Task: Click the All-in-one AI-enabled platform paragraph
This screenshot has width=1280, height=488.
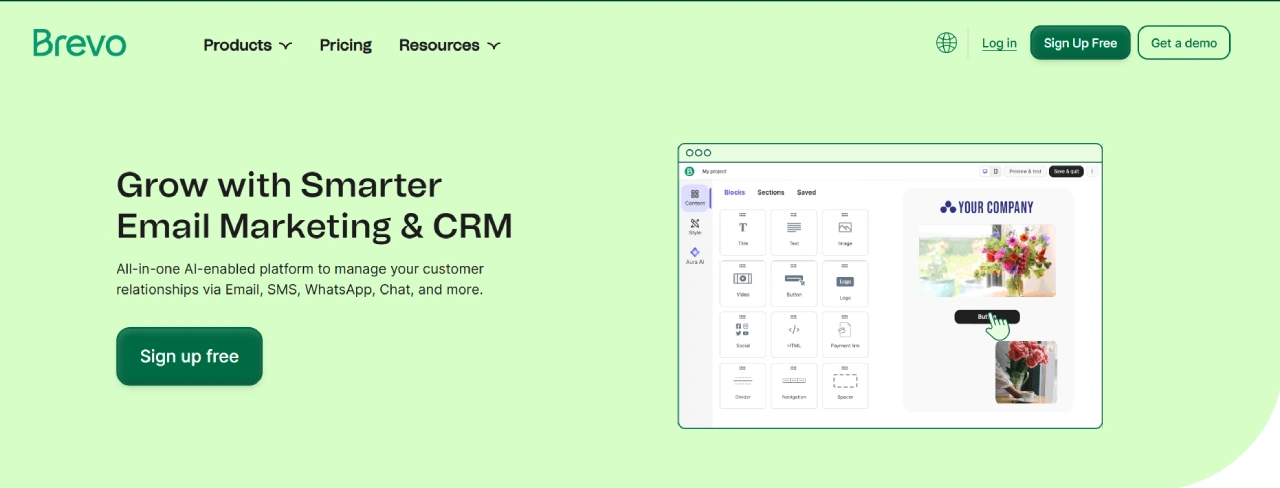Action: pyautogui.click(x=300, y=279)
